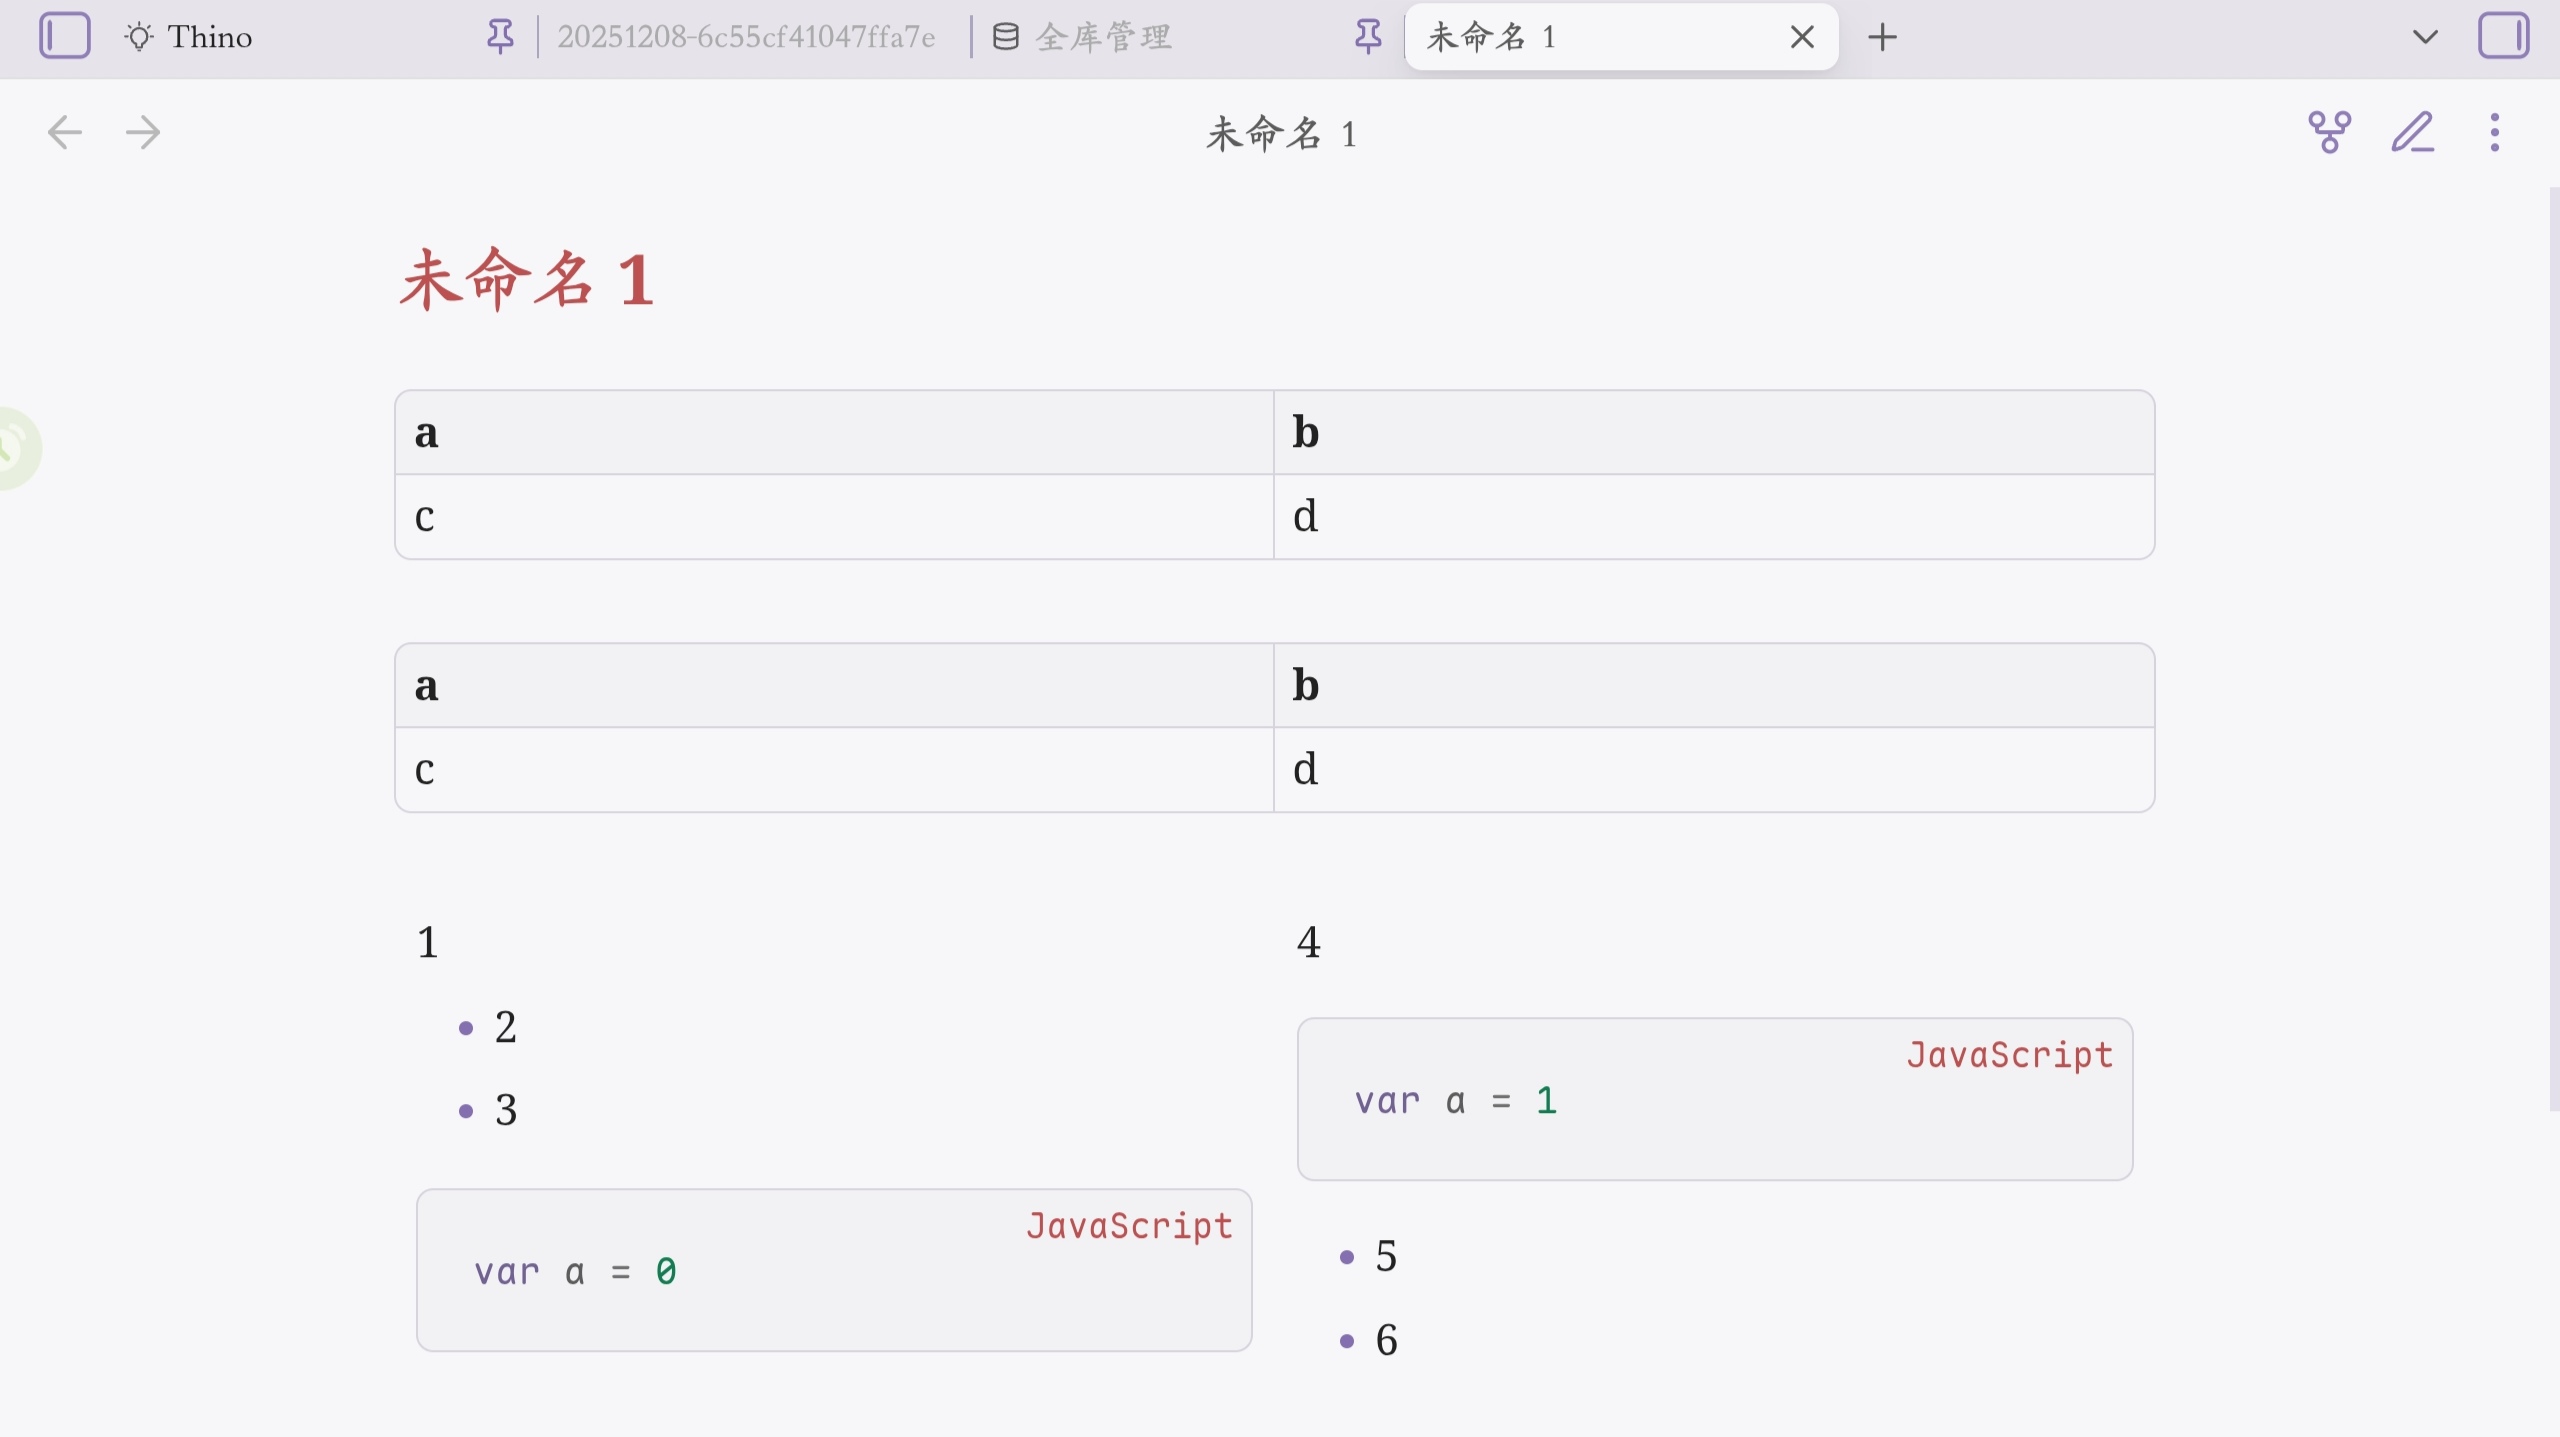Image resolution: width=2560 pixels, height=1437 pixels.
Task: Open the 全库管理 tab
Action: point(1103,37)
